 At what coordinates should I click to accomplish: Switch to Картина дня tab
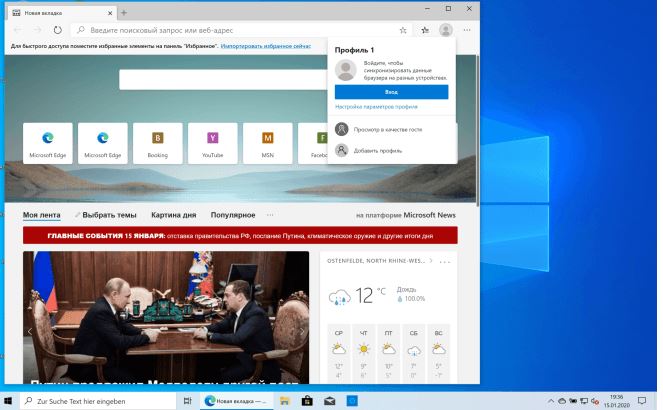[173, 215]
